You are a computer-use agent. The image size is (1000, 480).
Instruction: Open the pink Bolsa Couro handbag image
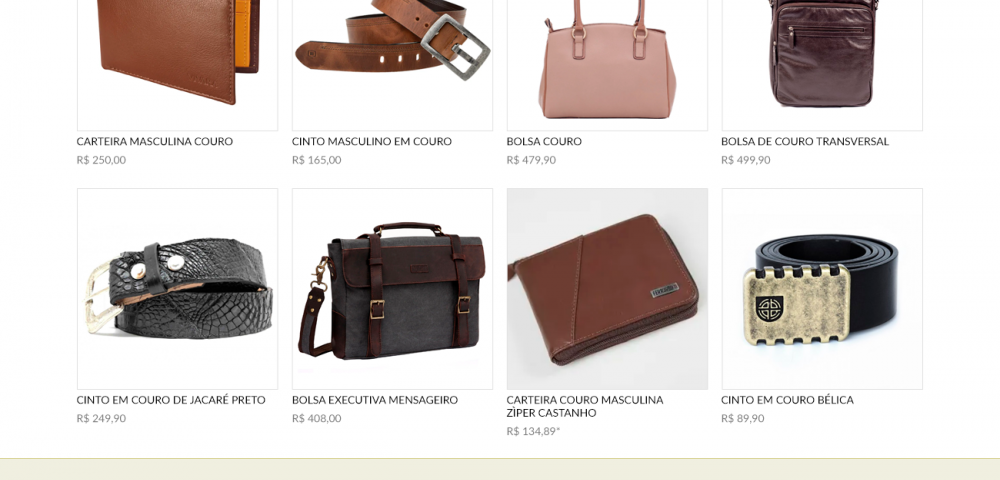pyautogui.click(x=607, y=65)
